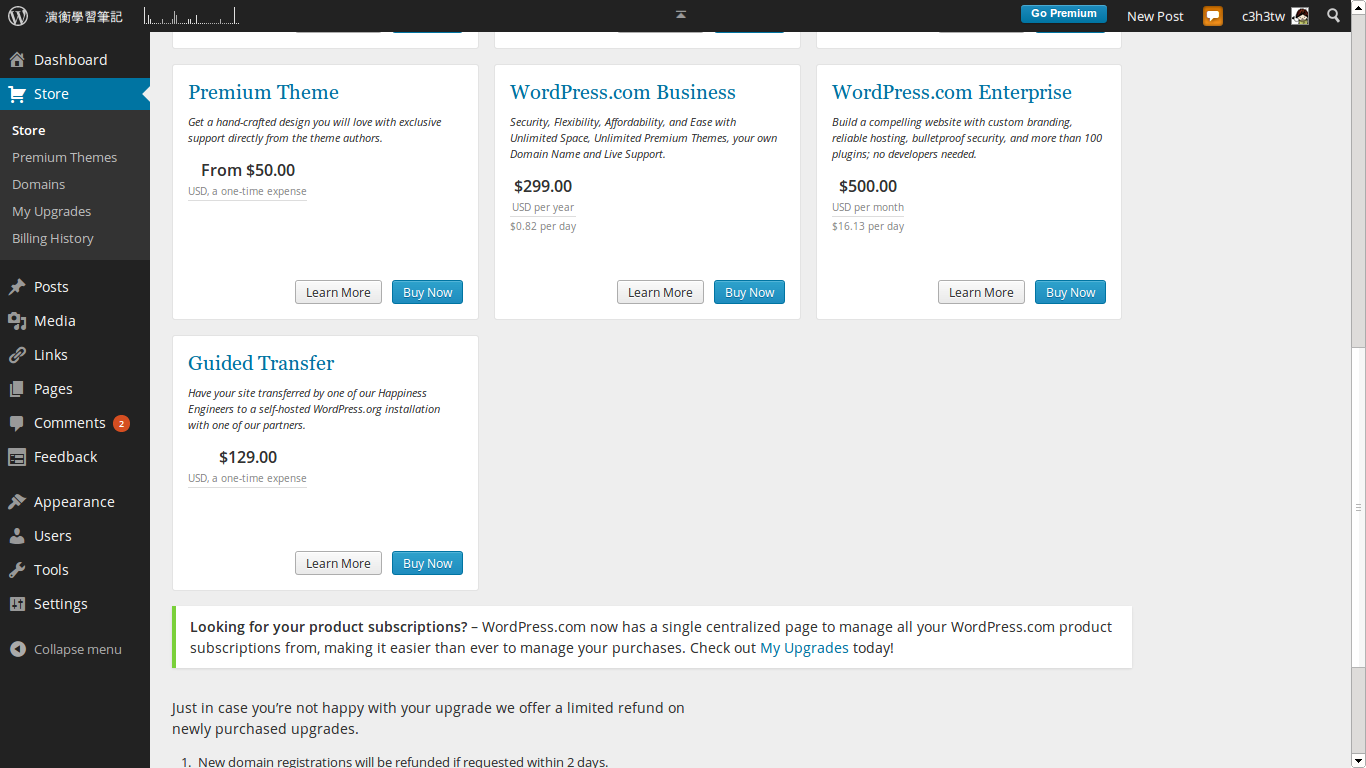This screenshot has width=1366, height=768.
Task: Click the vertical page scrollbar
Action: pyautogui.click(x=1358, y=508)
